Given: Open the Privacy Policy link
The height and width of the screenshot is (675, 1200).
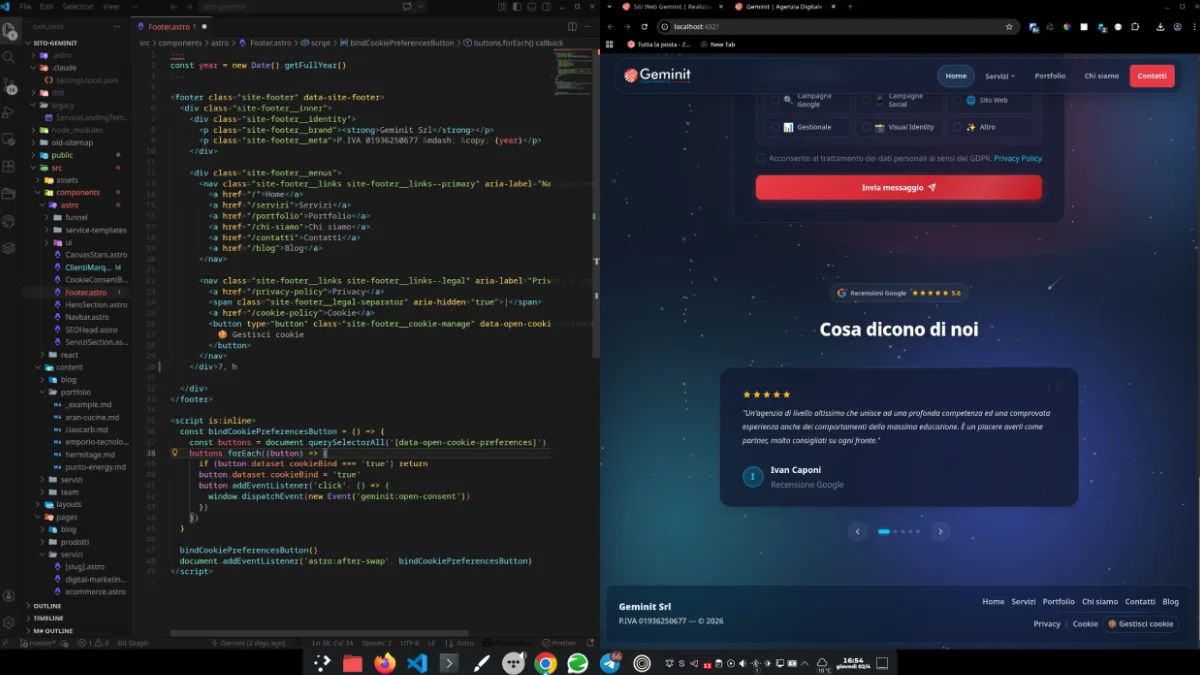Looking at the screenshot, I should coord(1017,158).
